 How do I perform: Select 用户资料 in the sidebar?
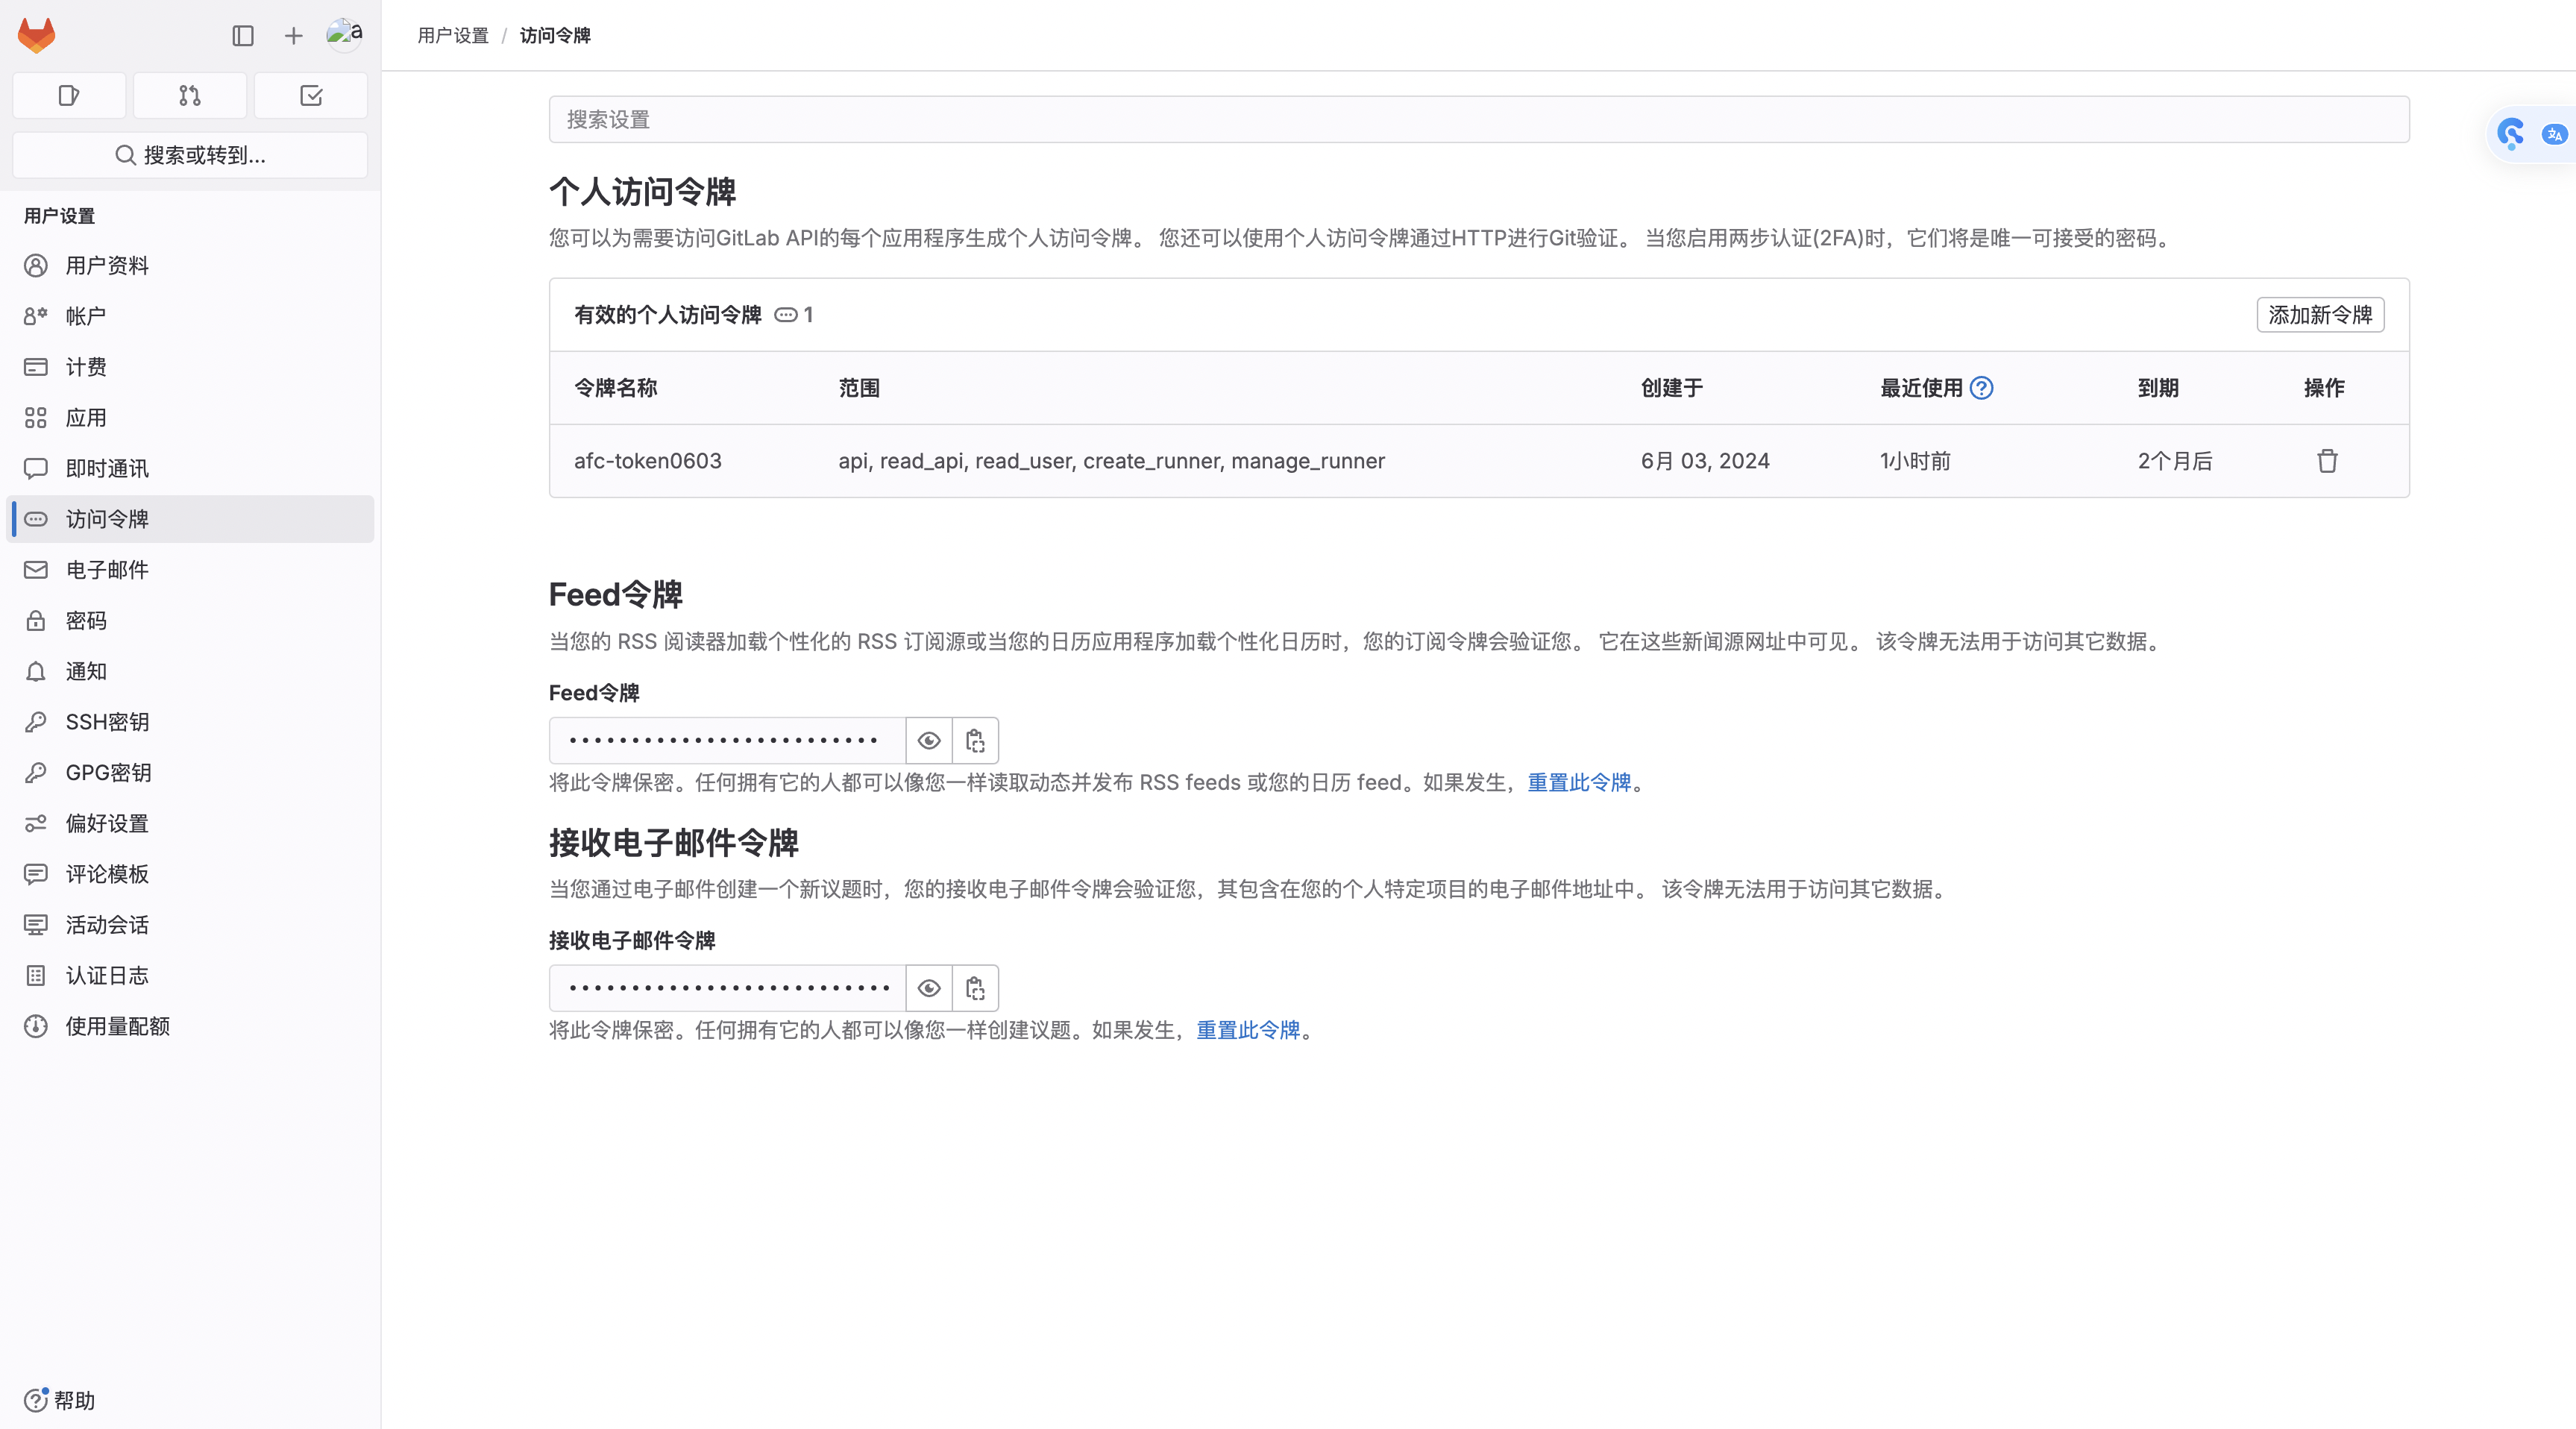107,265
